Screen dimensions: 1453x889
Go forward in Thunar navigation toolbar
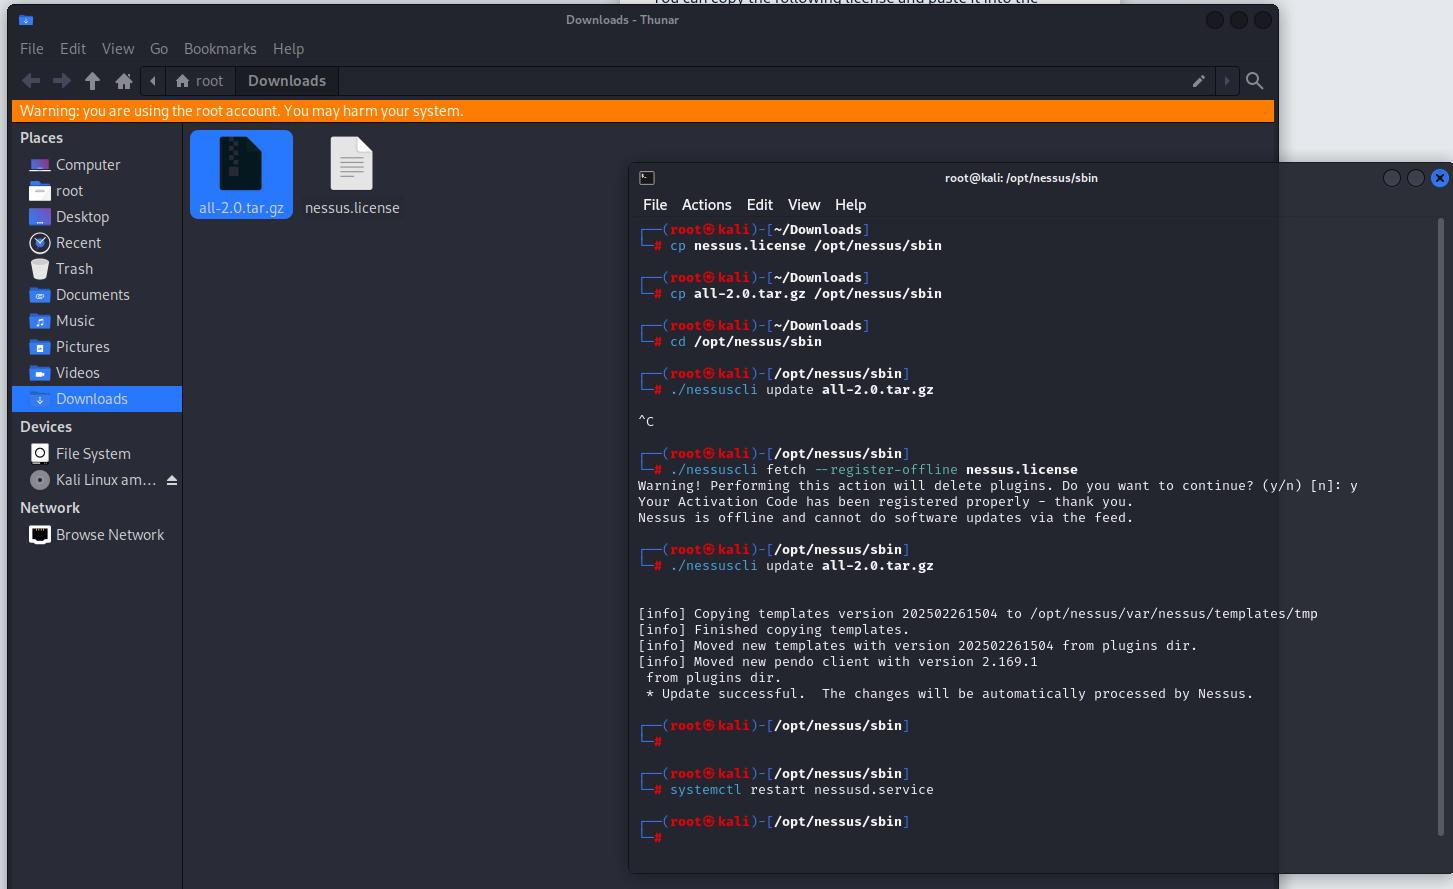click(62, 81)
